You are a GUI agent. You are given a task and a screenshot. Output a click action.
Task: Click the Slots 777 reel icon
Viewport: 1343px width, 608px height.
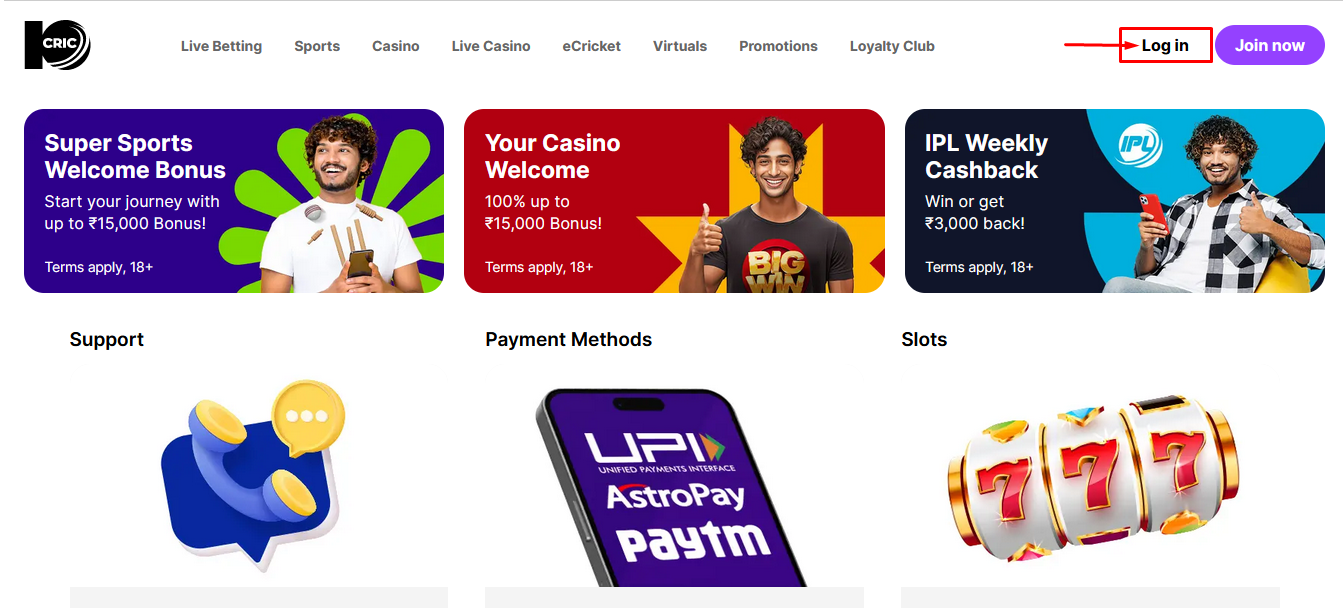(1092, 476)
